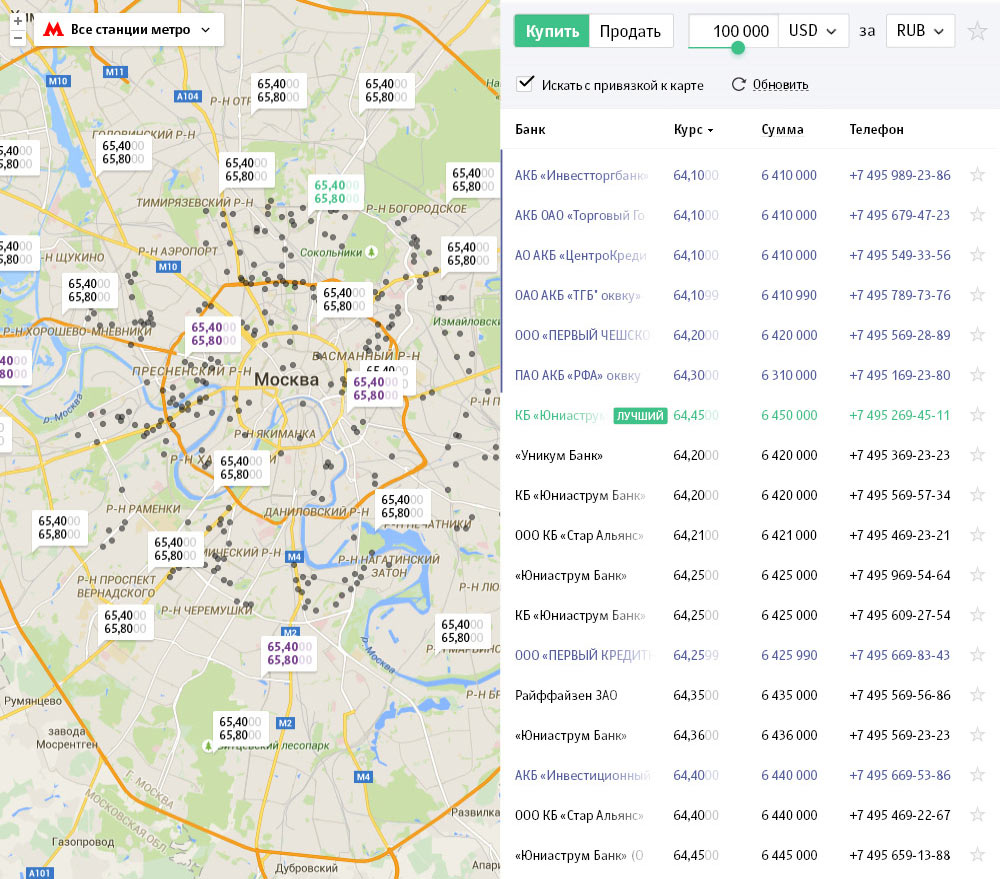This screenshot has width=1000, height=879.
Task: Click the refresh icon beside Обновить
Action: (739, 85)
